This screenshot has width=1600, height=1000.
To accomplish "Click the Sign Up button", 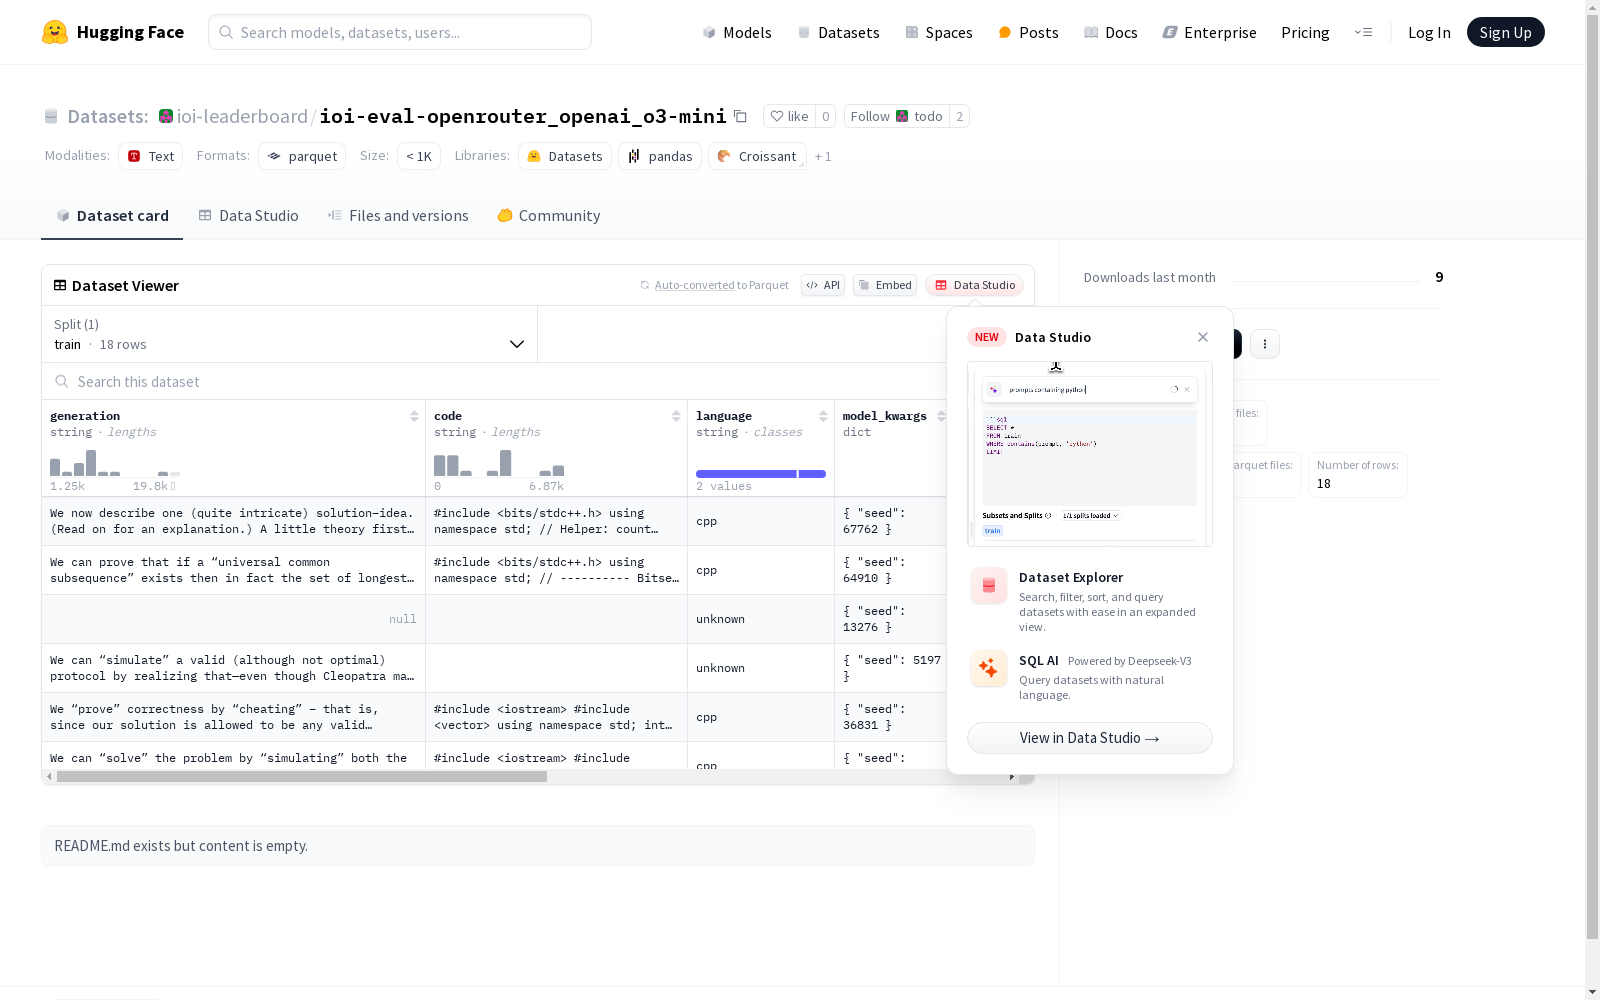I will [1505, 32].
